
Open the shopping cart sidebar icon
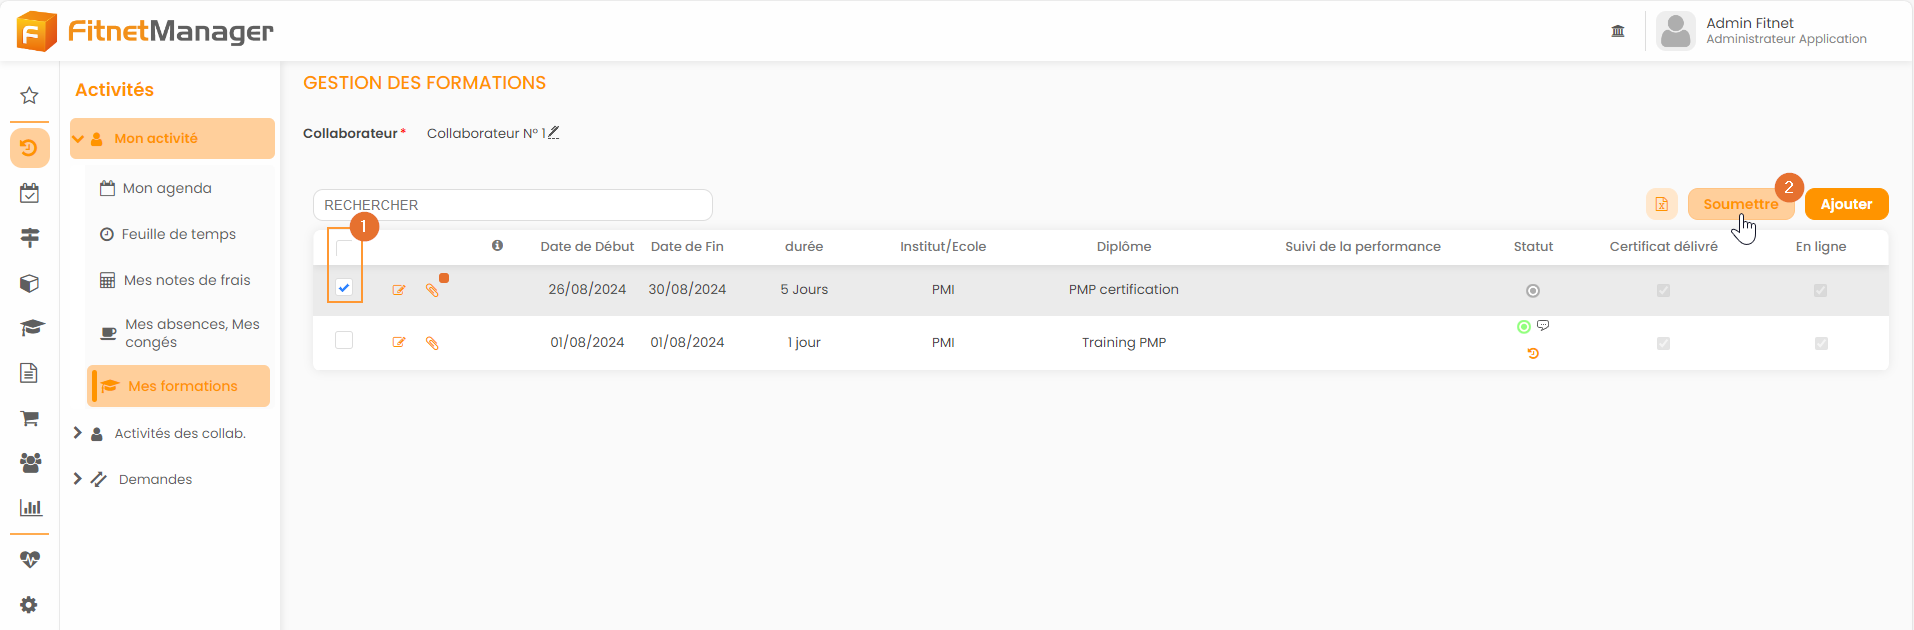(x=29, y=418)
